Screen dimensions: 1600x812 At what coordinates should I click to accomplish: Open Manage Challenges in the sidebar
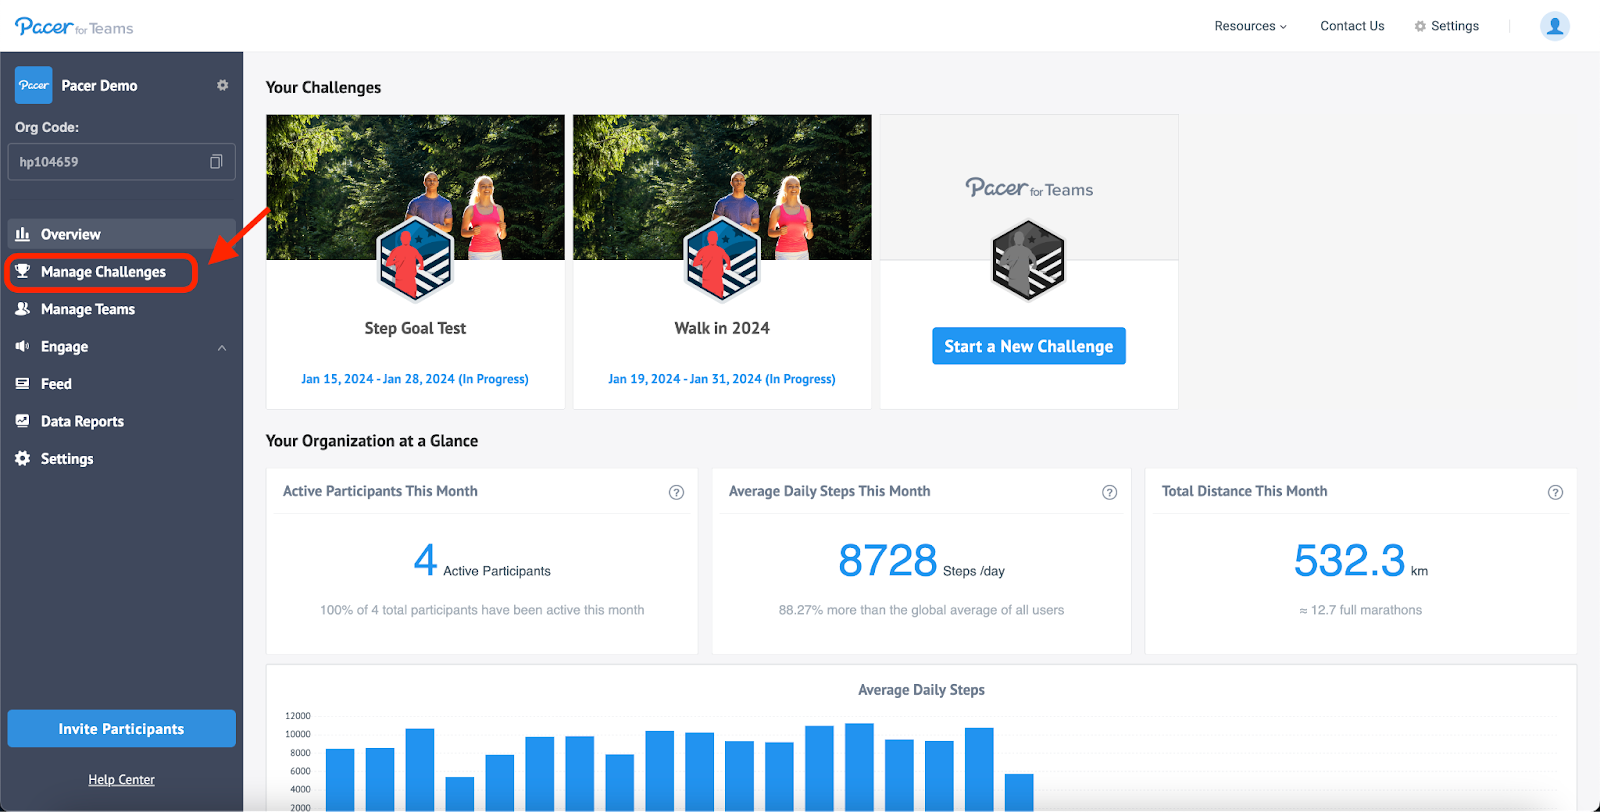pyautogui.click(x=102, y=272)
